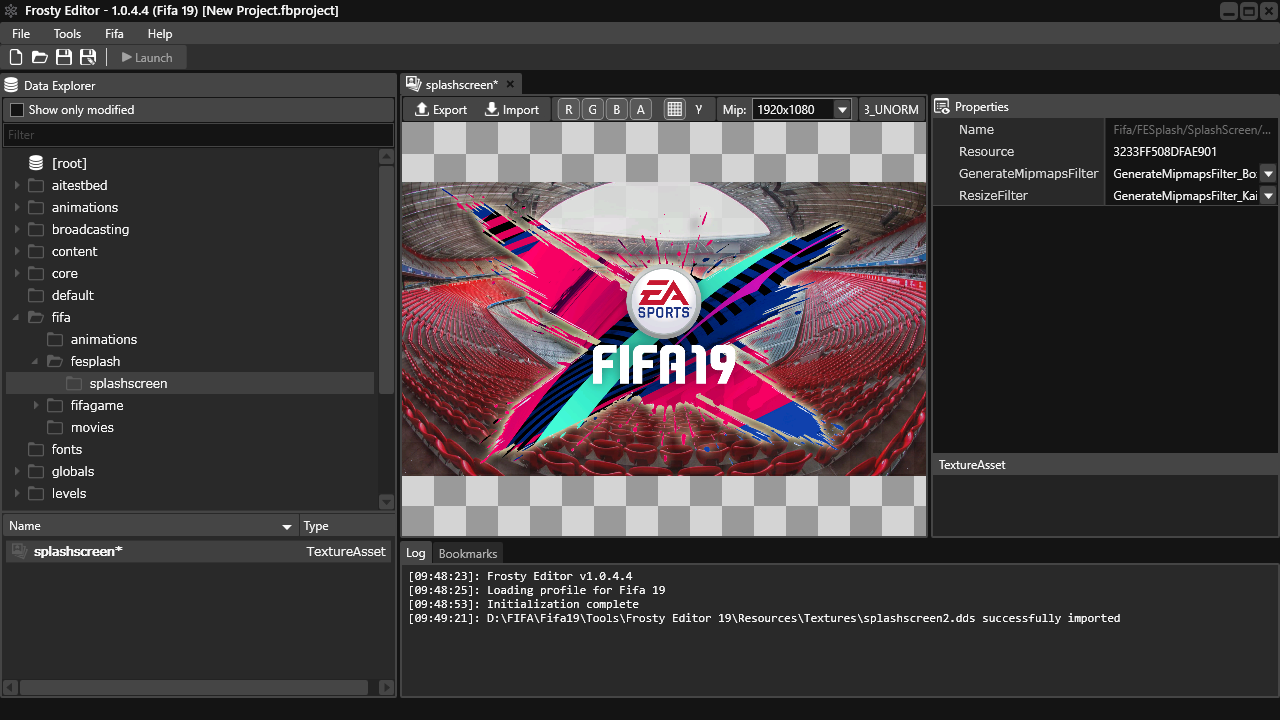Click the core folder icon

click(36, 273)
